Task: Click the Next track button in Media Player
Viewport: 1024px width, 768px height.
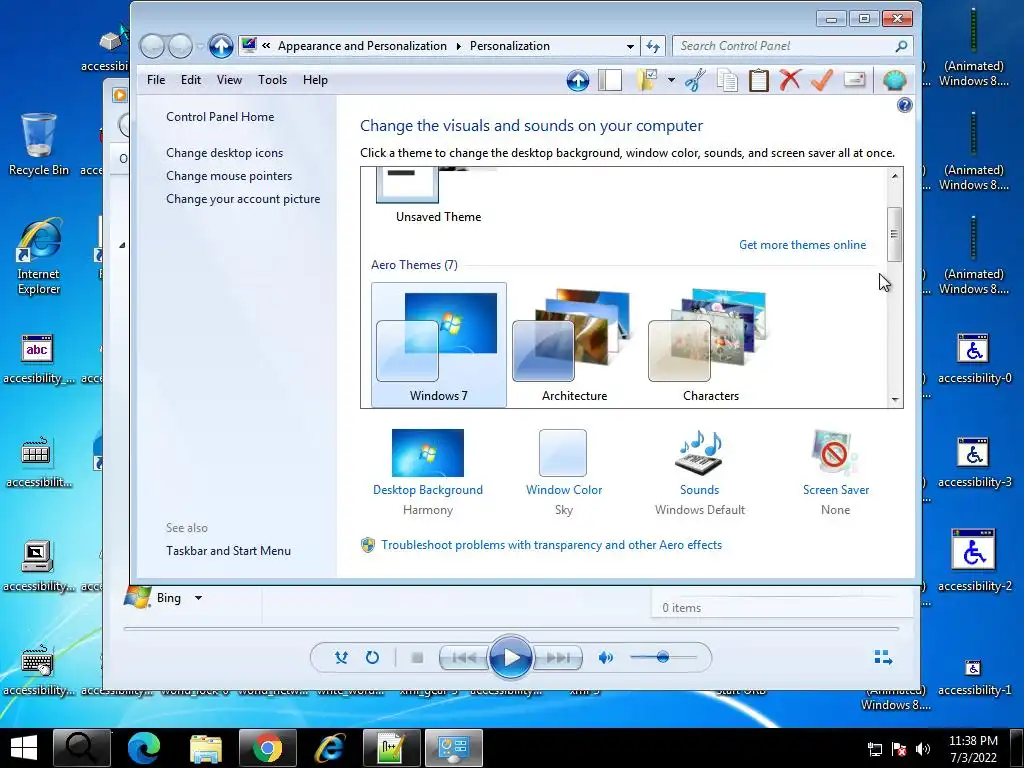Action: [557, 658]
